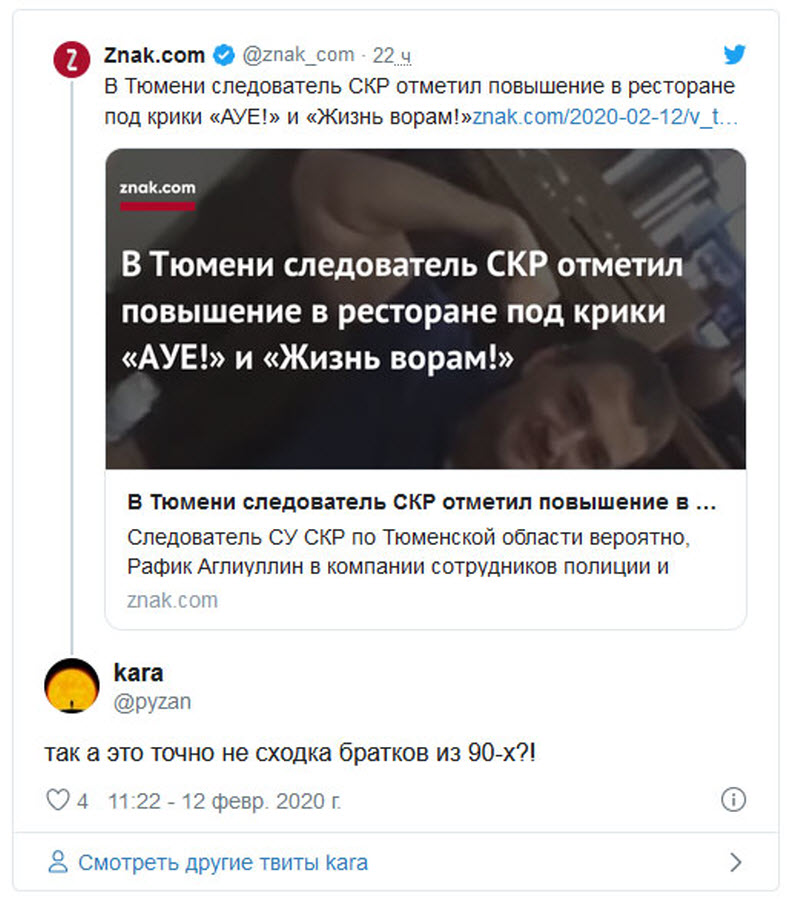The image size is (800, 901).
Task: Click the Znak.com account name
Action: (x=154, y=55)
